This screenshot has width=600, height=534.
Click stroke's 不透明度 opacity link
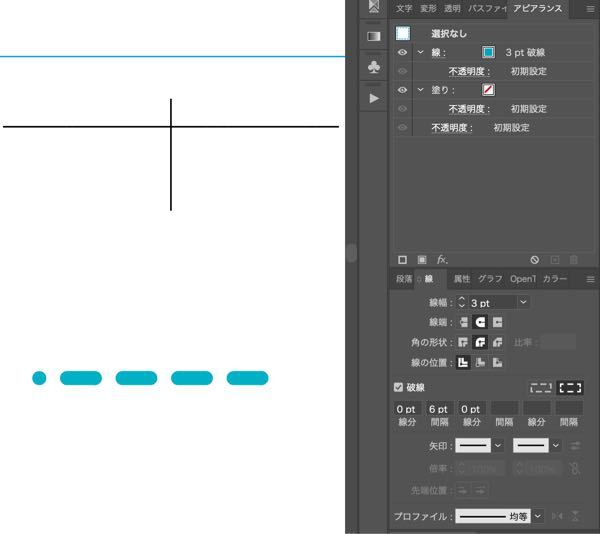pyautogui.click(x=469, y=72)
